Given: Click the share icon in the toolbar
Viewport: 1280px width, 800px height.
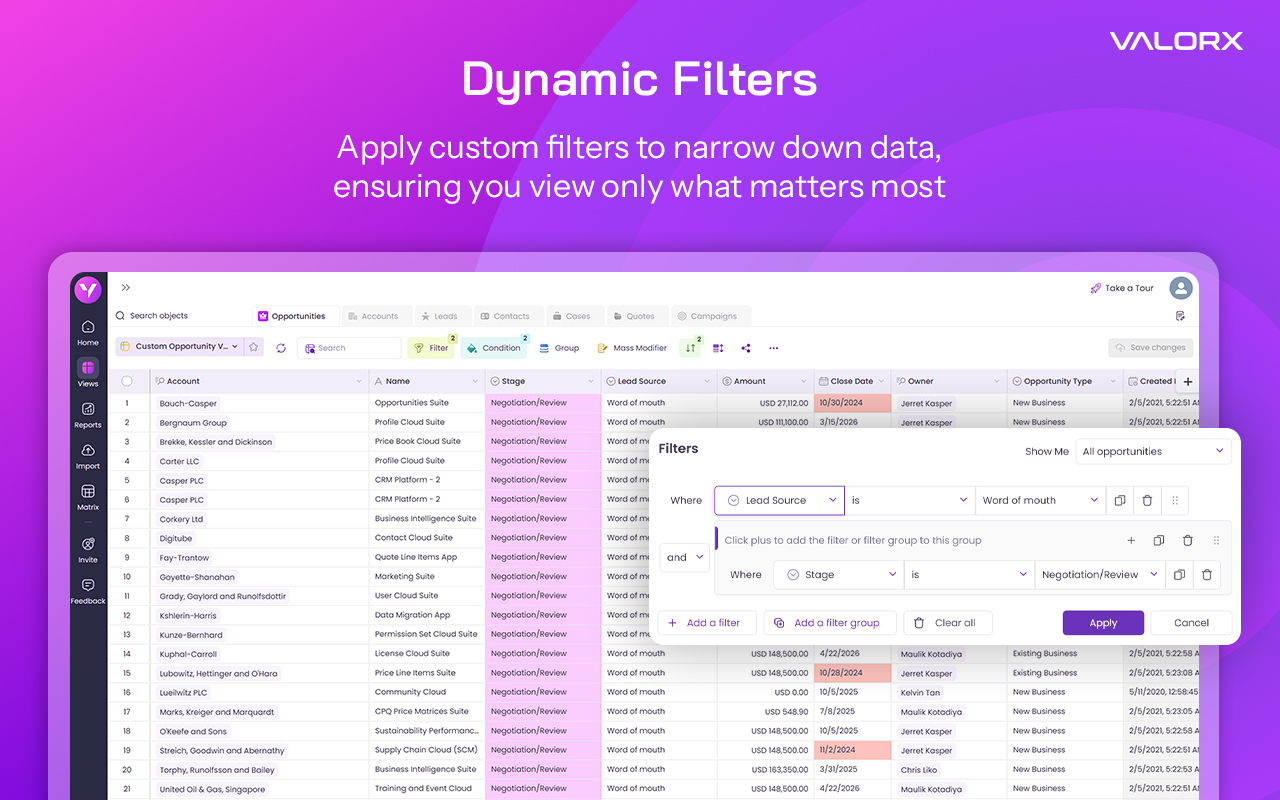Looking at the screenshot, I should (745, 347).
